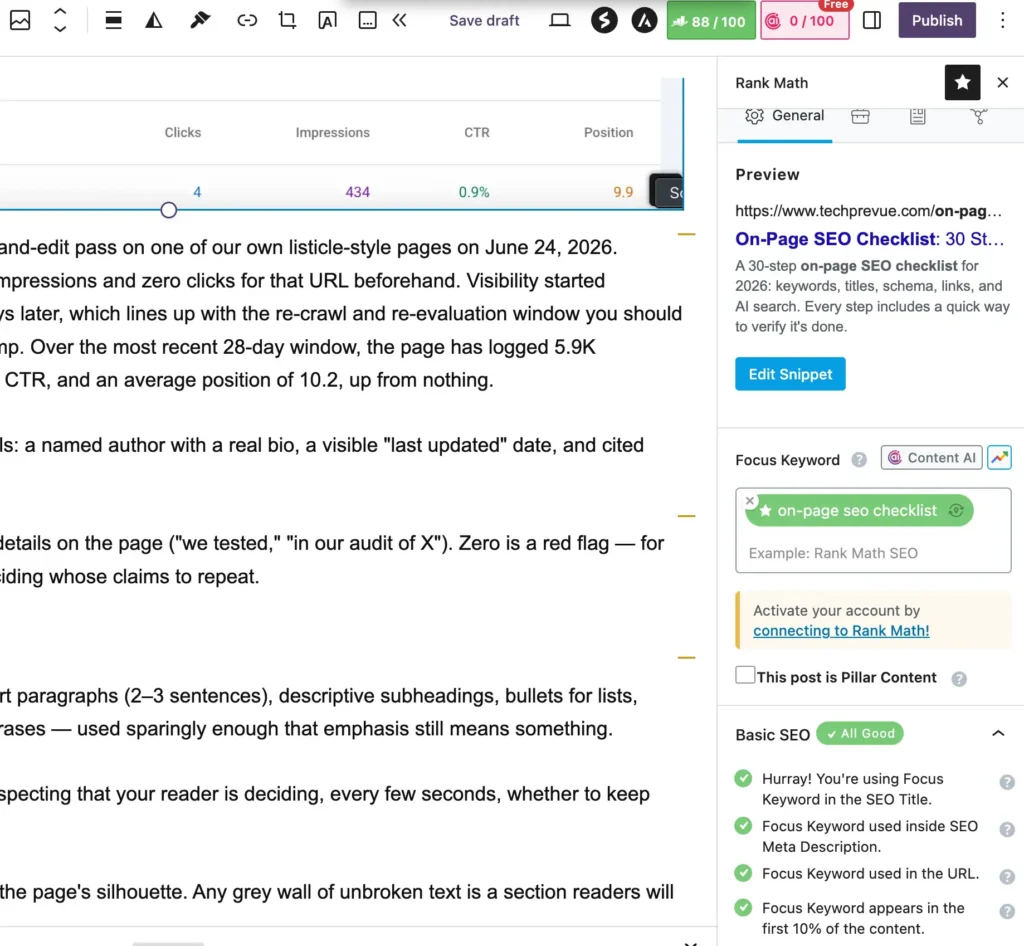Remove the on-page seo checklist keyword
The height and width of the screenshot is (946, 1024).
[x=750, y=501]
